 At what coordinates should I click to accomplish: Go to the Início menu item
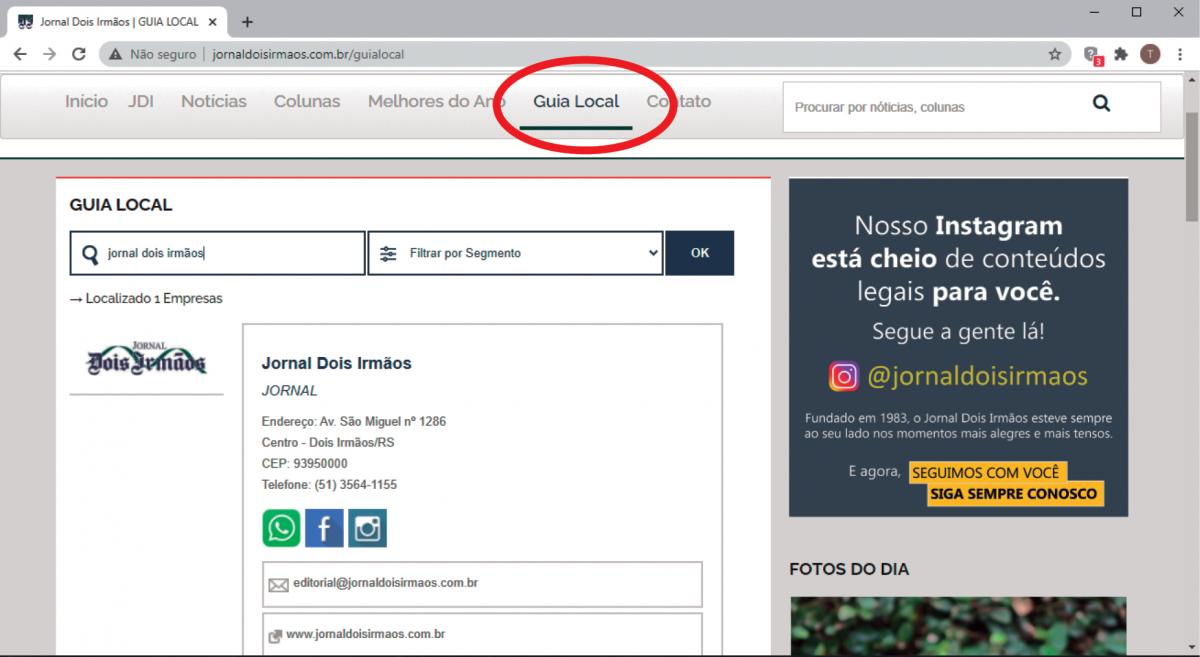(86, 101)
